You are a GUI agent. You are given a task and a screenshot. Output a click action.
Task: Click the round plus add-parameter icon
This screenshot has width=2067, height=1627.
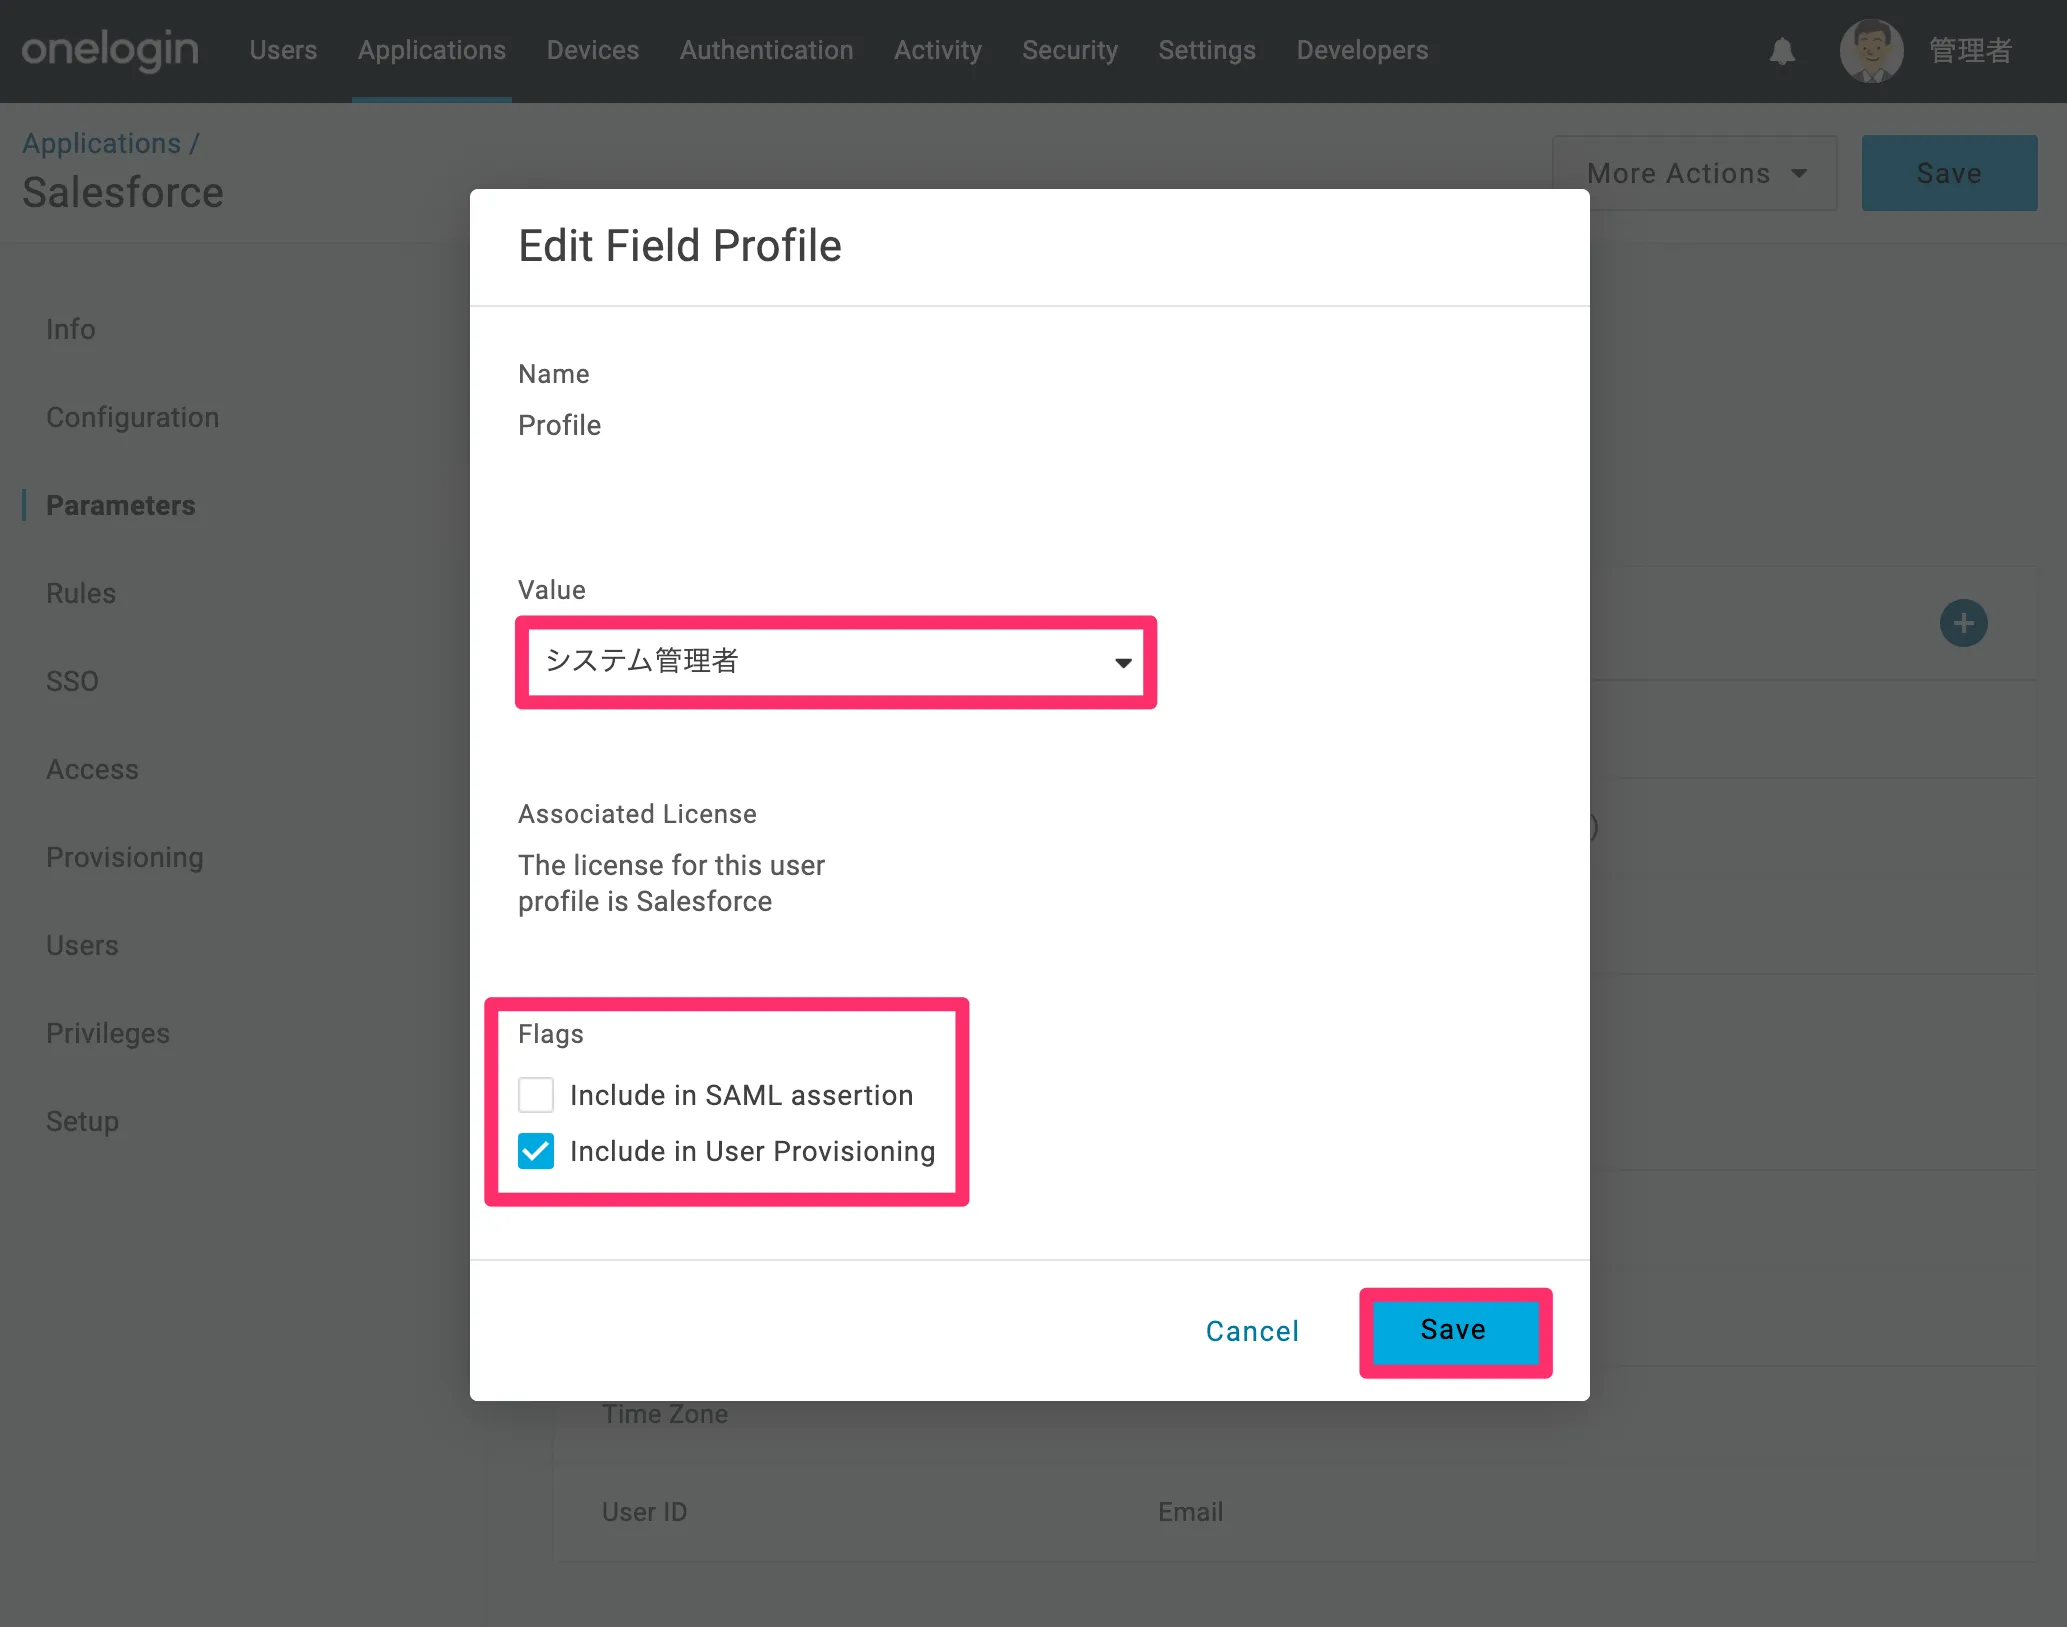tap(1963, 623)
